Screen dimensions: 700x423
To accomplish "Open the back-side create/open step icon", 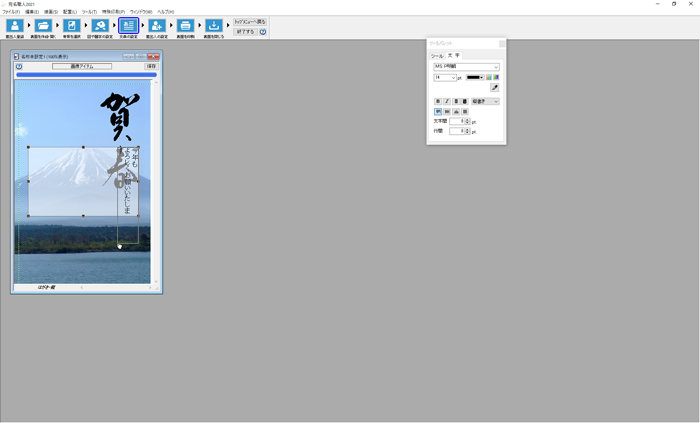I will tap(43, 27).
